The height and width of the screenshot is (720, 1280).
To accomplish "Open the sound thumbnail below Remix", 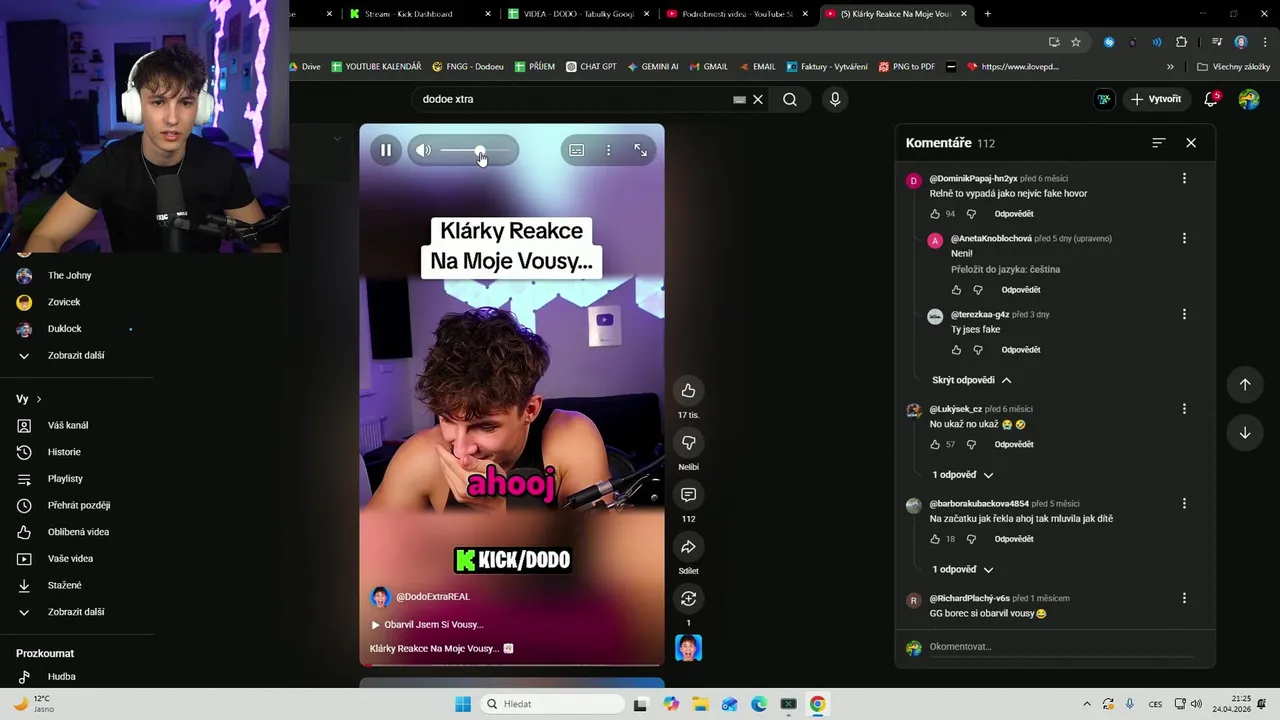I will click(688, 648).
